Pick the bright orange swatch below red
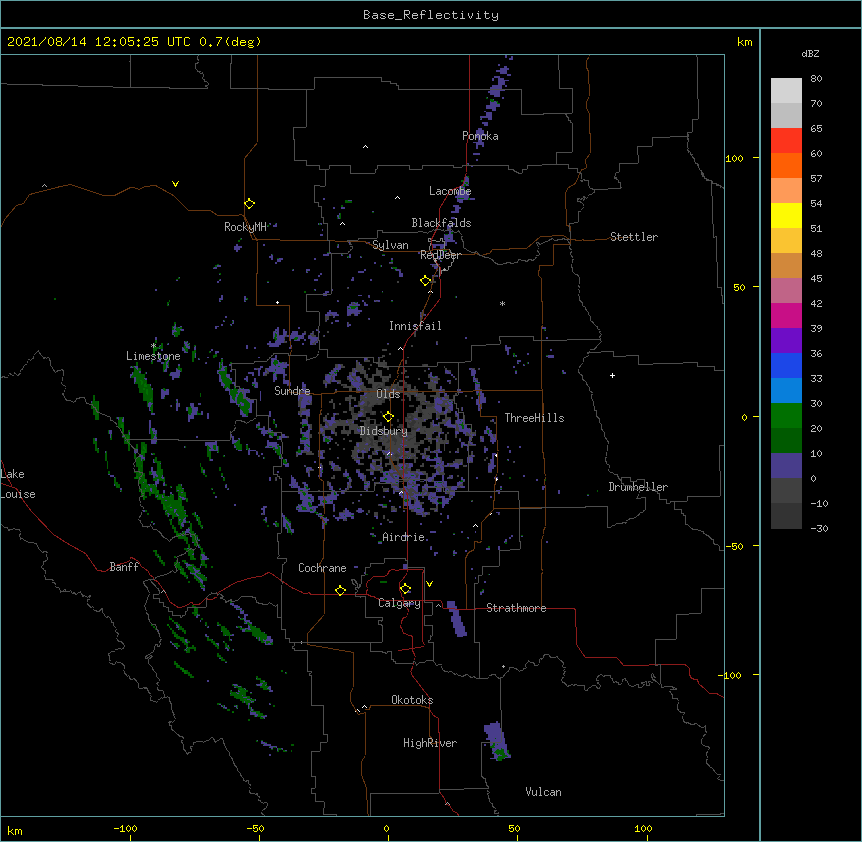The width and height of the screenshot is (862, 842). [786, 165]
